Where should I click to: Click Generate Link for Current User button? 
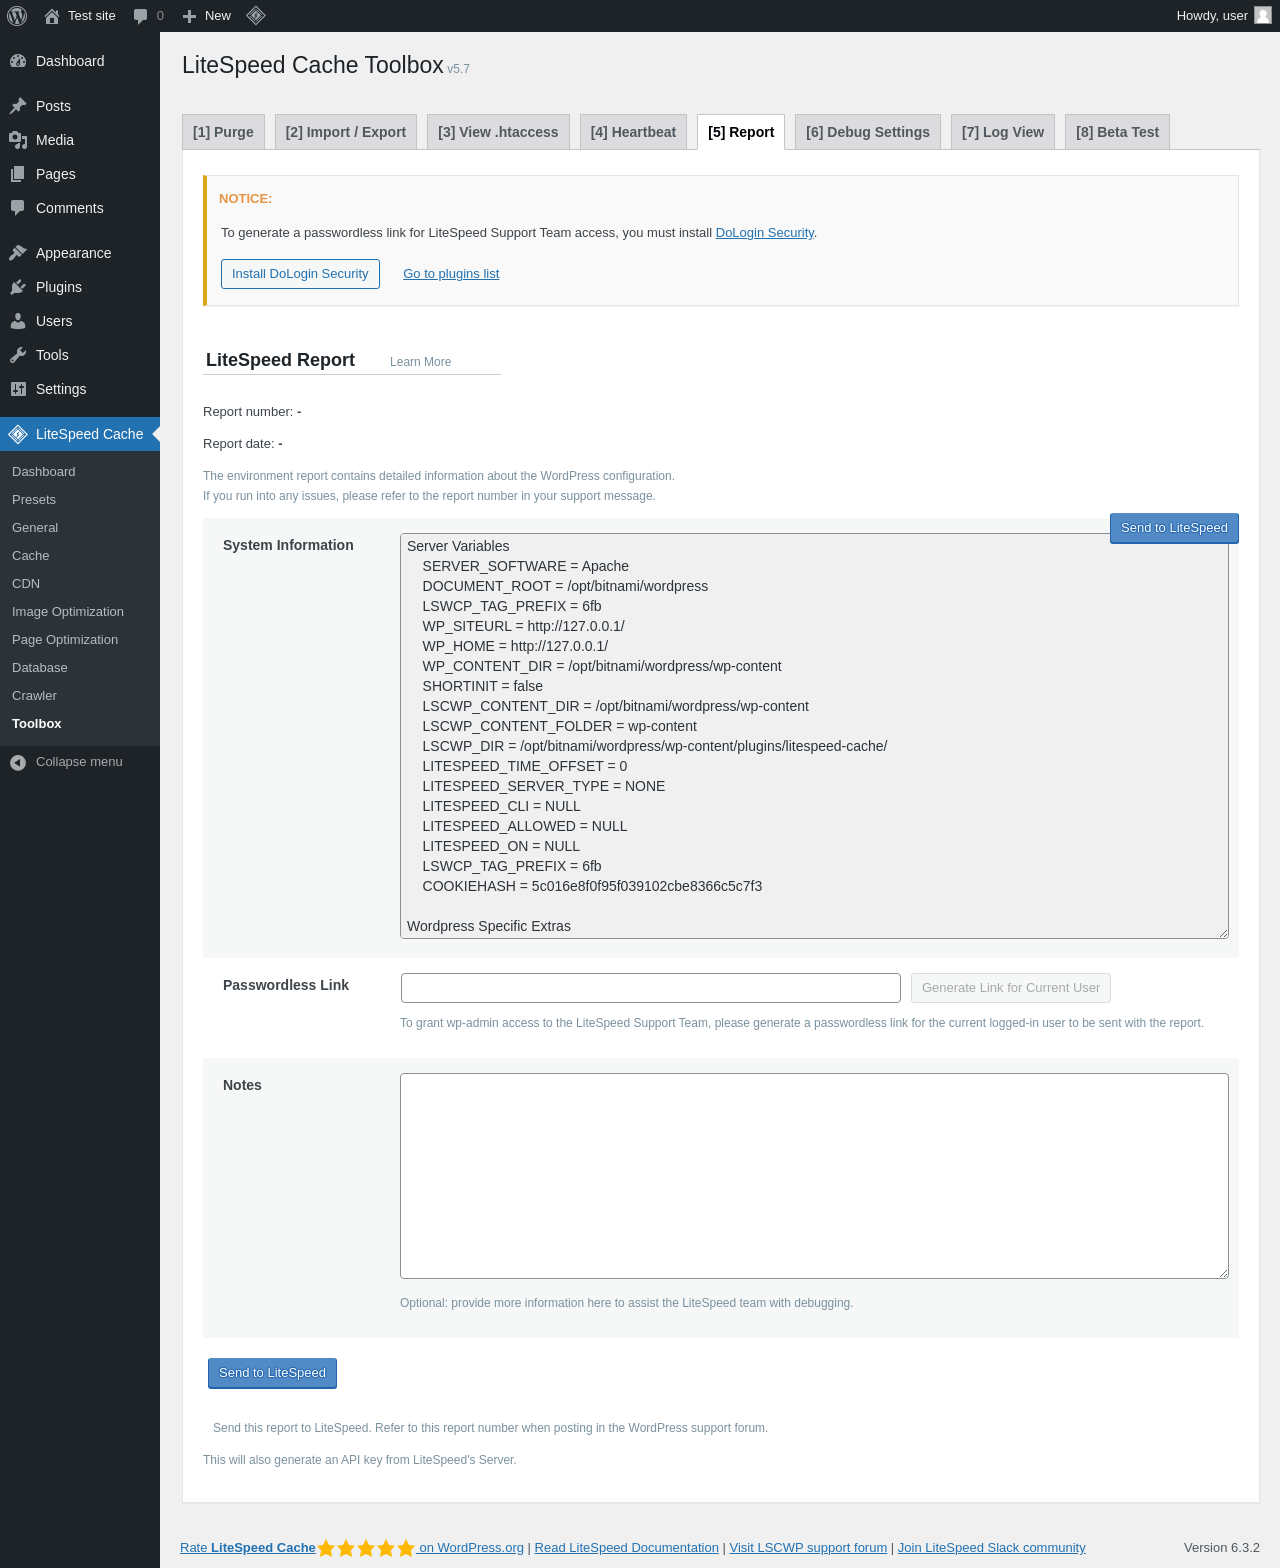(x=1011, y=988)
